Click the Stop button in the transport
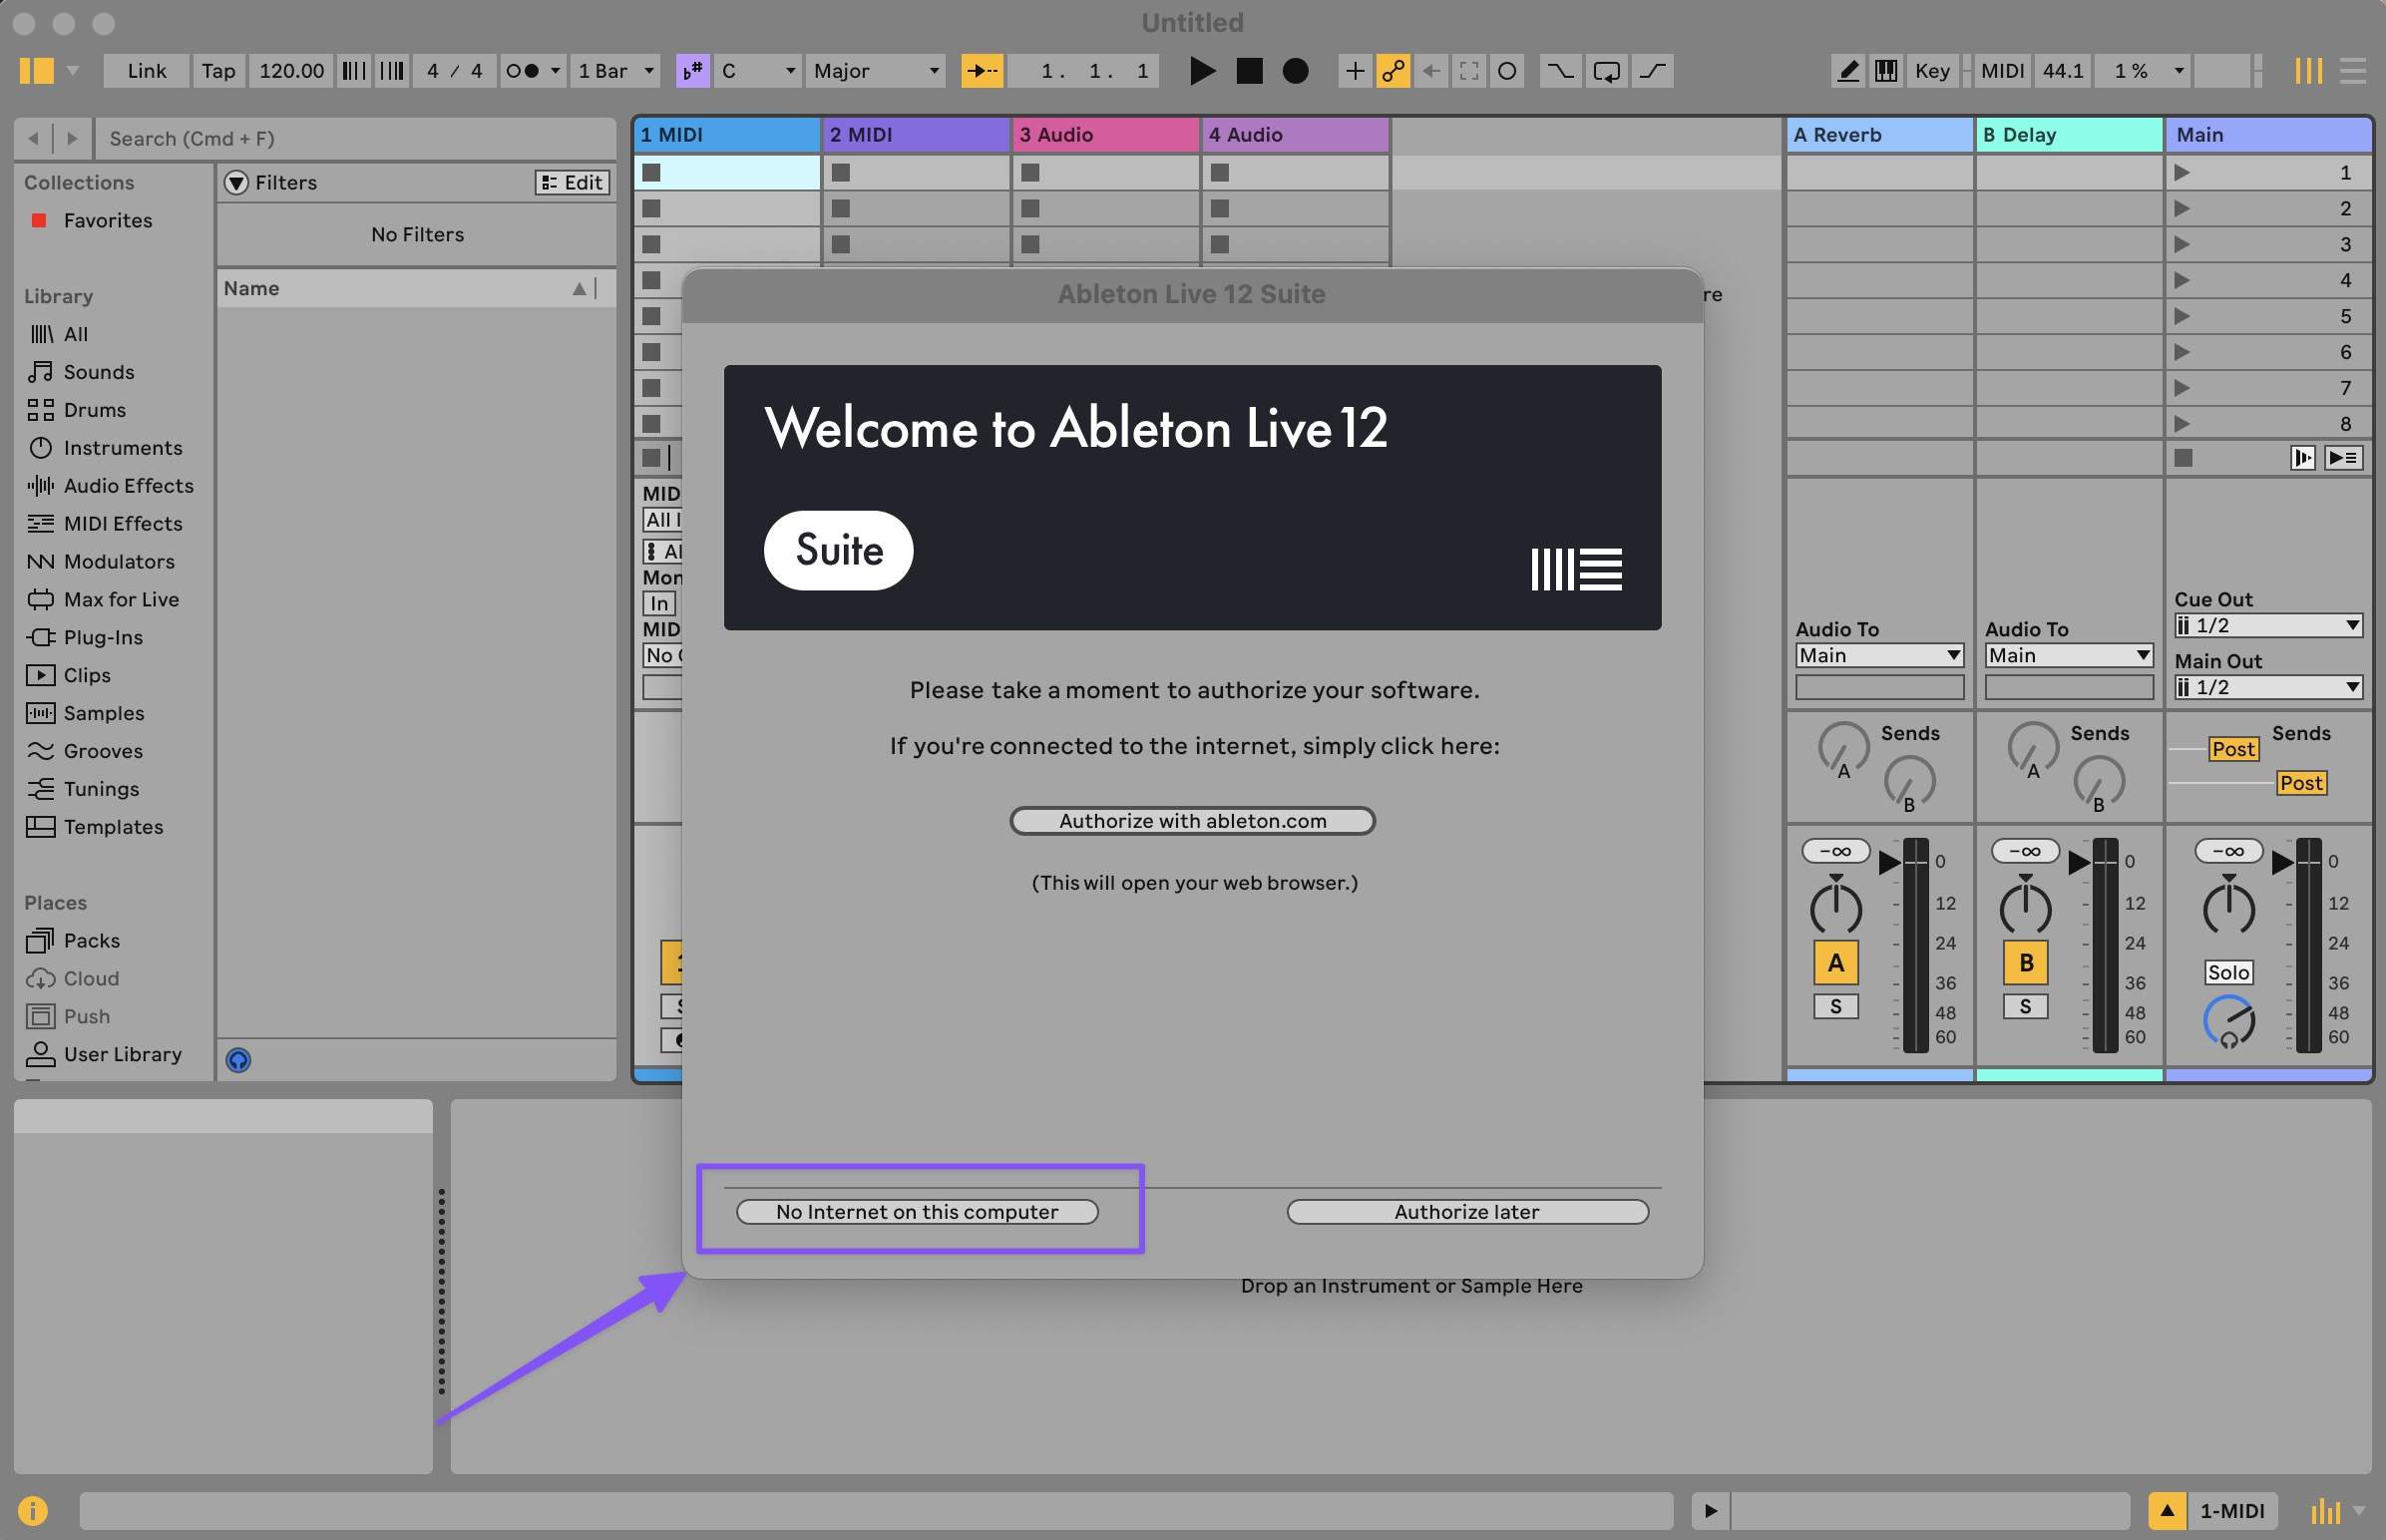This screenshot has width=2386, height=1540. 1248,71
